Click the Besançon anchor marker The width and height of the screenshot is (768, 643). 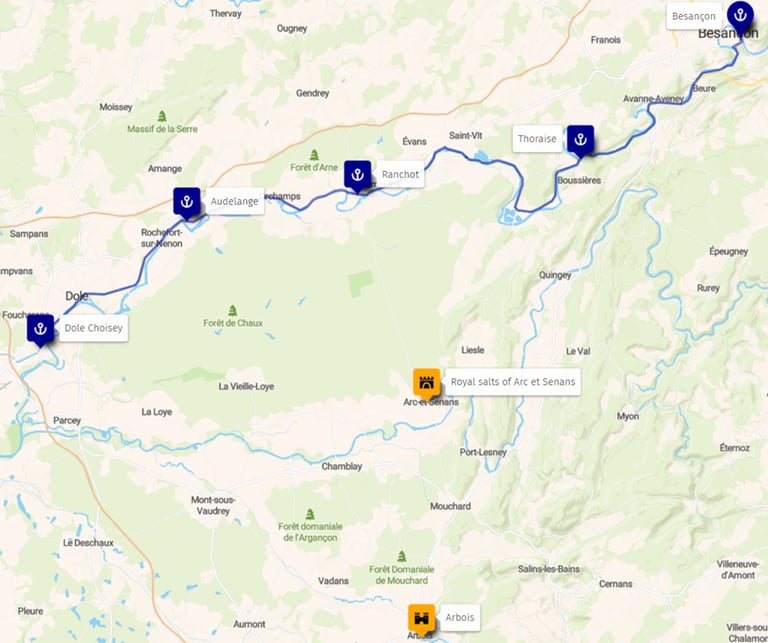click(740, 16)
